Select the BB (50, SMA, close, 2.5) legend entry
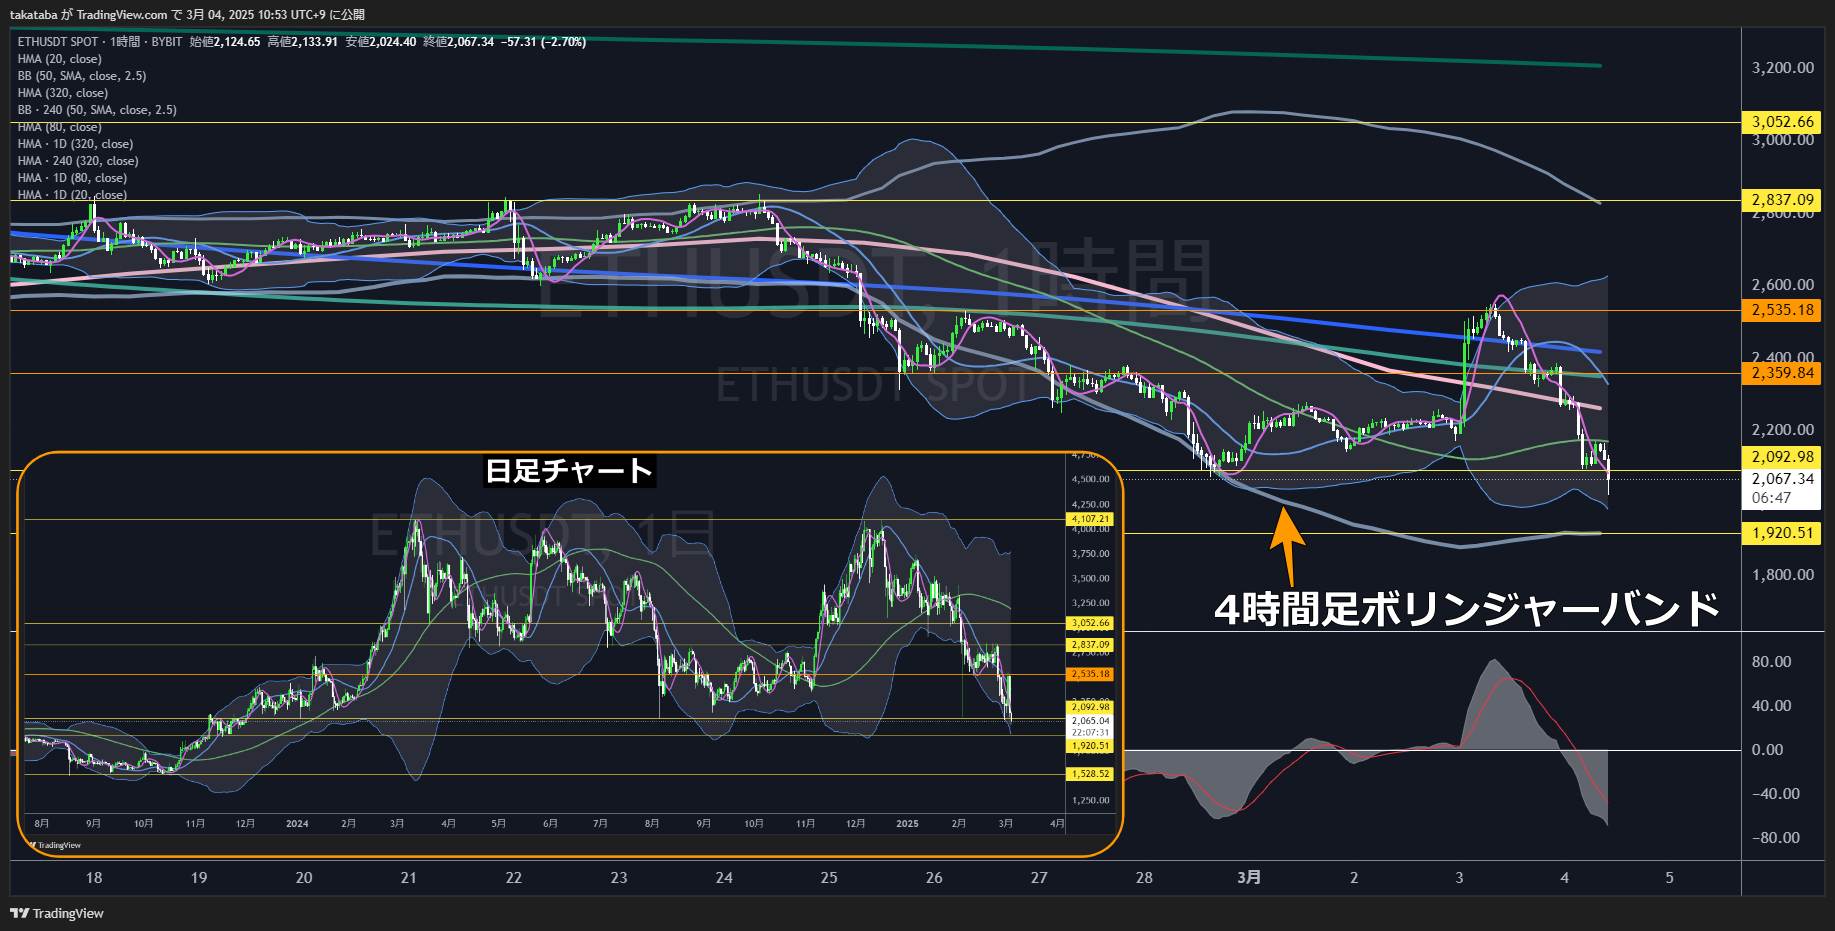 (x=82, y=76)
